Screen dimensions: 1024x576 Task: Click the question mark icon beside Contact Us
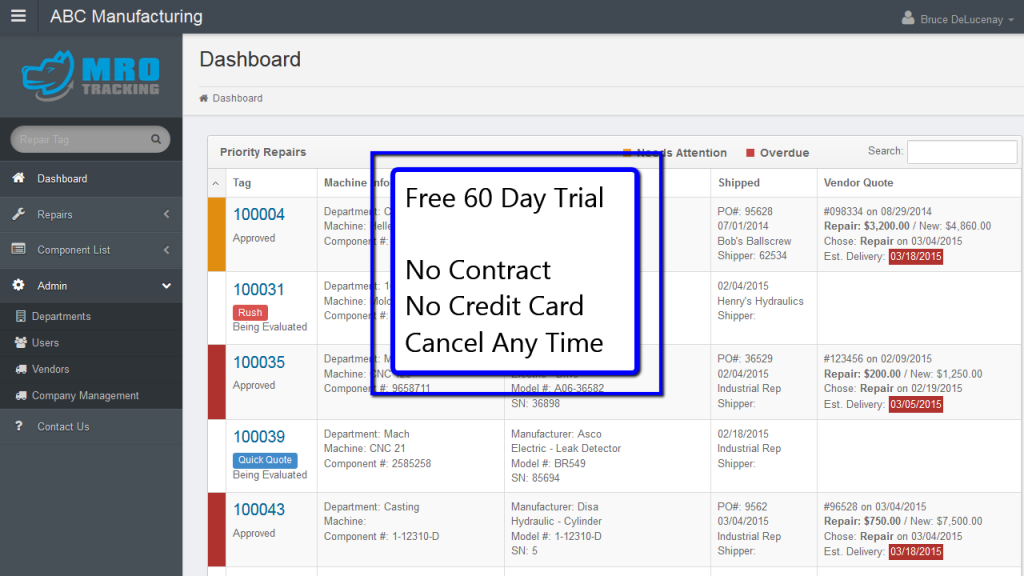coord(17,427)
